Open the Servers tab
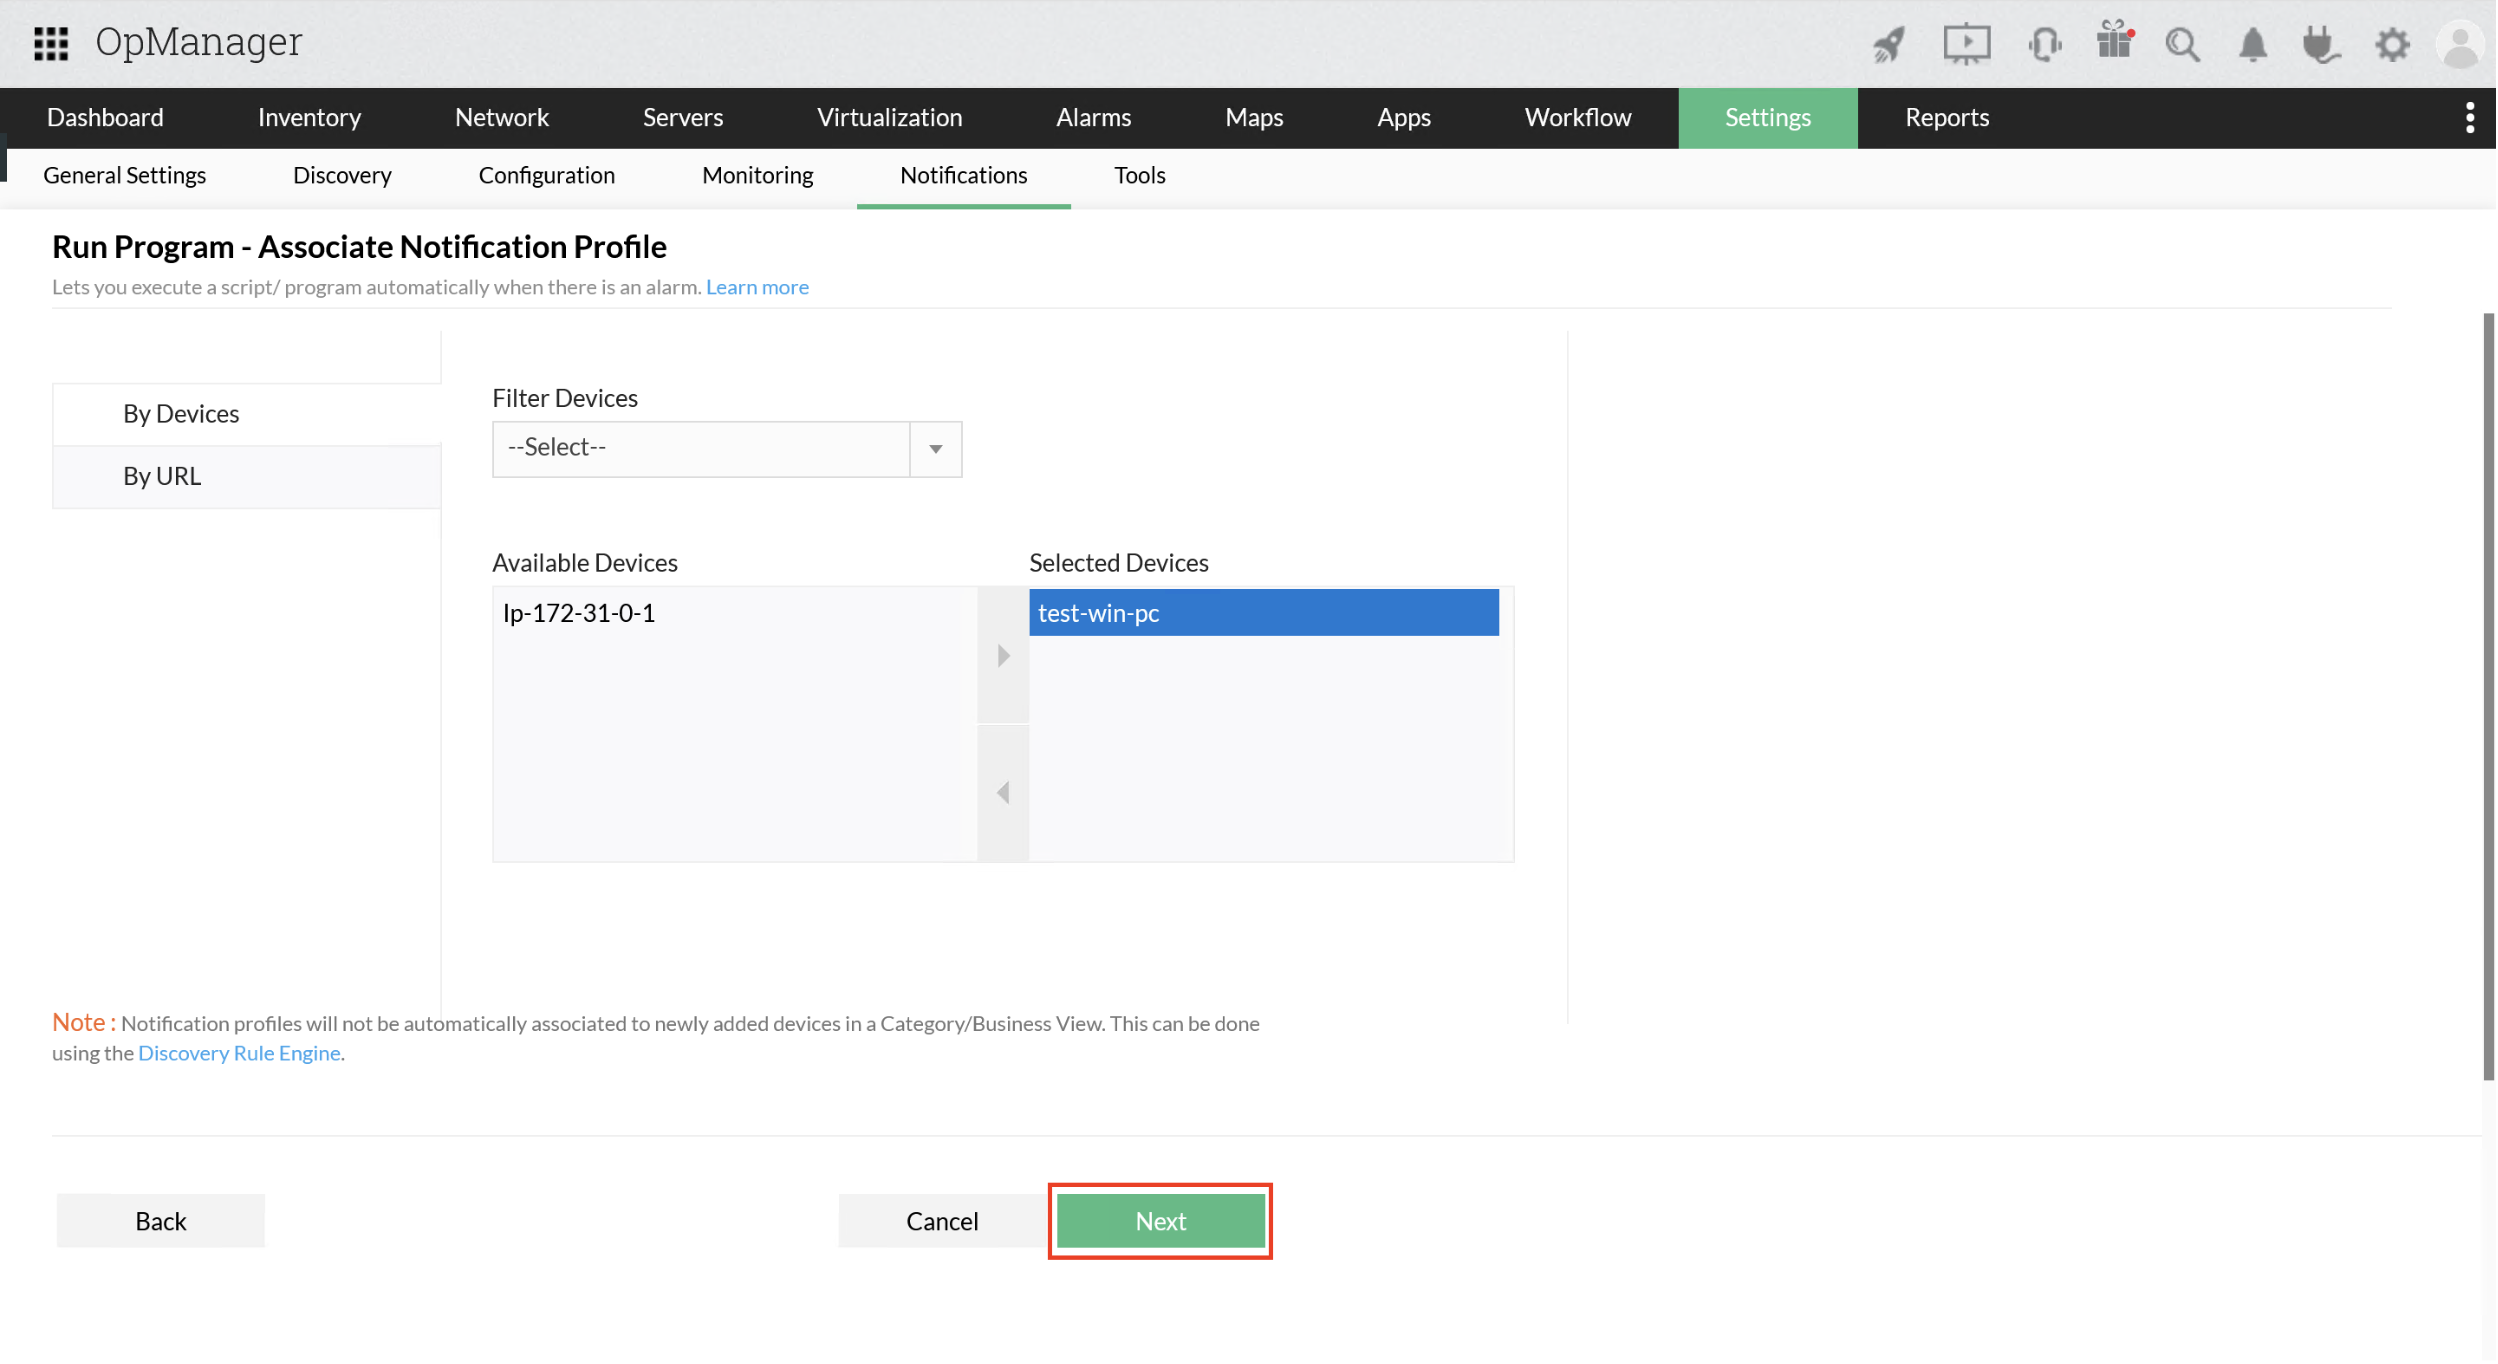2498x1364 pixels. coord(683,118)
